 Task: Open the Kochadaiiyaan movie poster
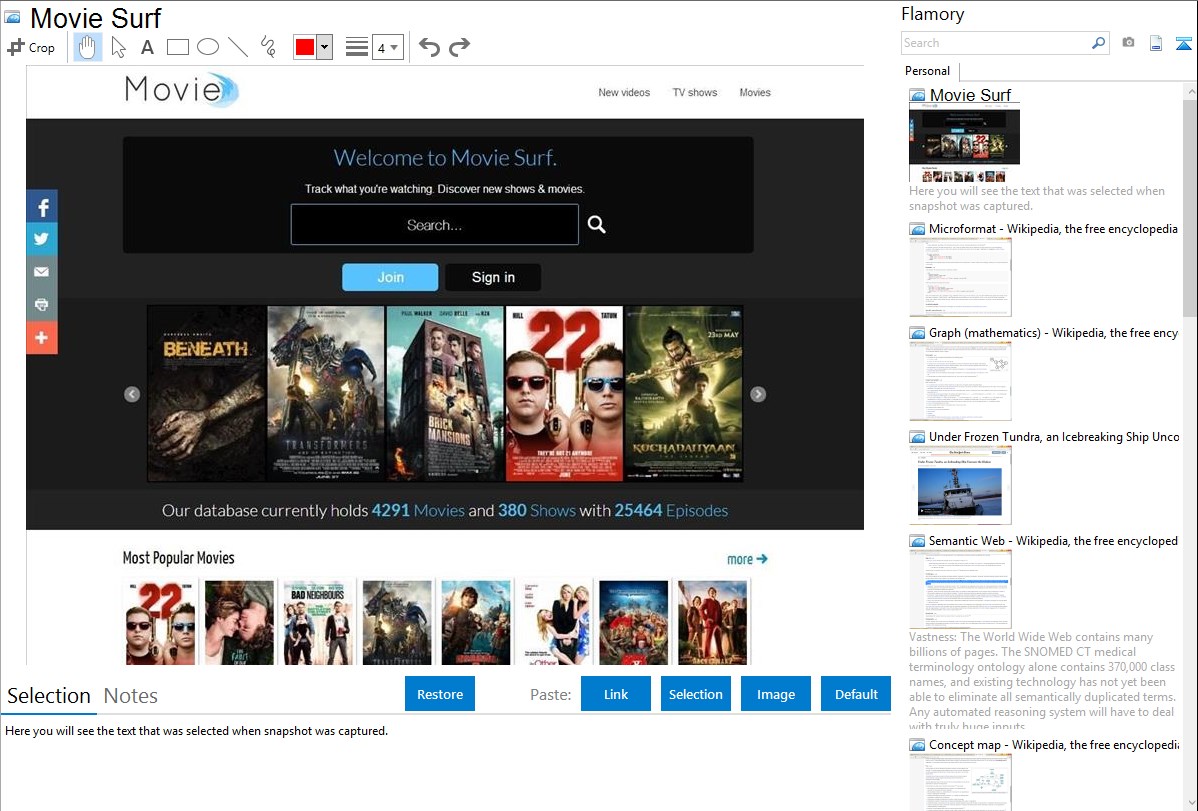point(684,394)
